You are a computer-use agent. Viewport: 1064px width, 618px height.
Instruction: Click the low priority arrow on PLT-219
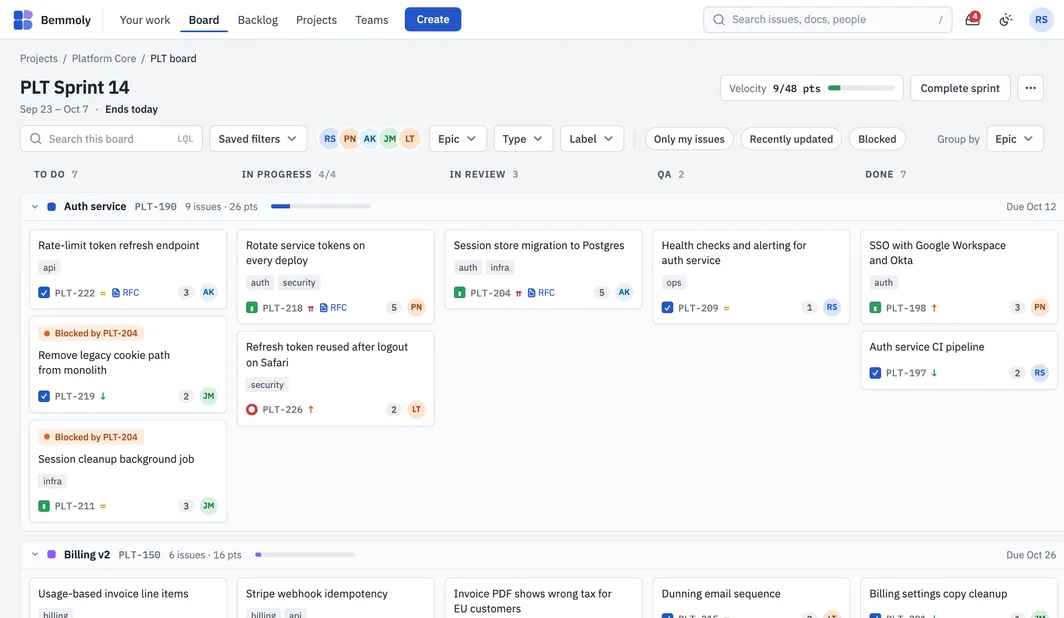point(103,396)
